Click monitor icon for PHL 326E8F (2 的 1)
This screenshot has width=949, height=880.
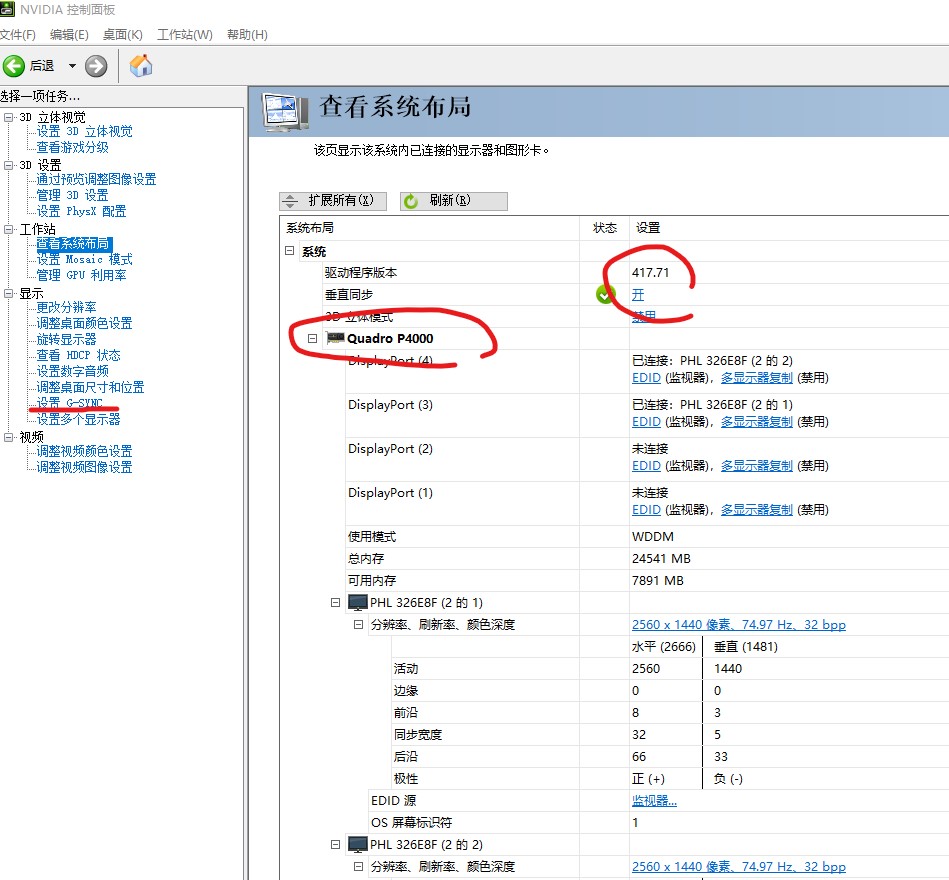tap(358, 603)
